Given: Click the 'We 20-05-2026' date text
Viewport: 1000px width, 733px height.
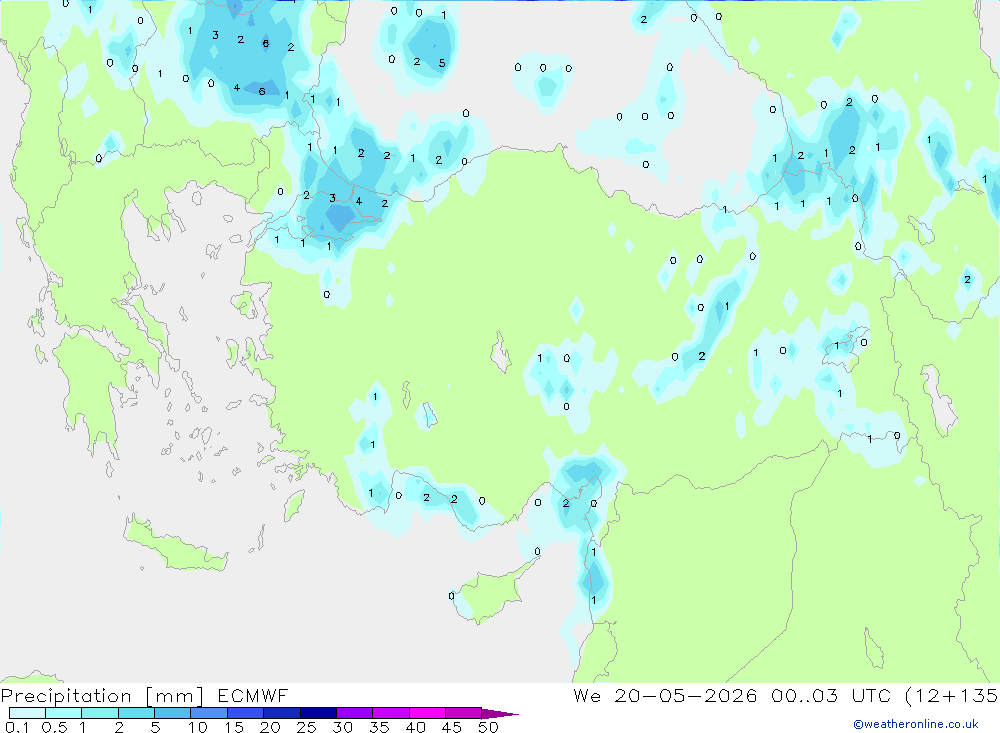Looking at the screenshot, I should coord(665,695).
